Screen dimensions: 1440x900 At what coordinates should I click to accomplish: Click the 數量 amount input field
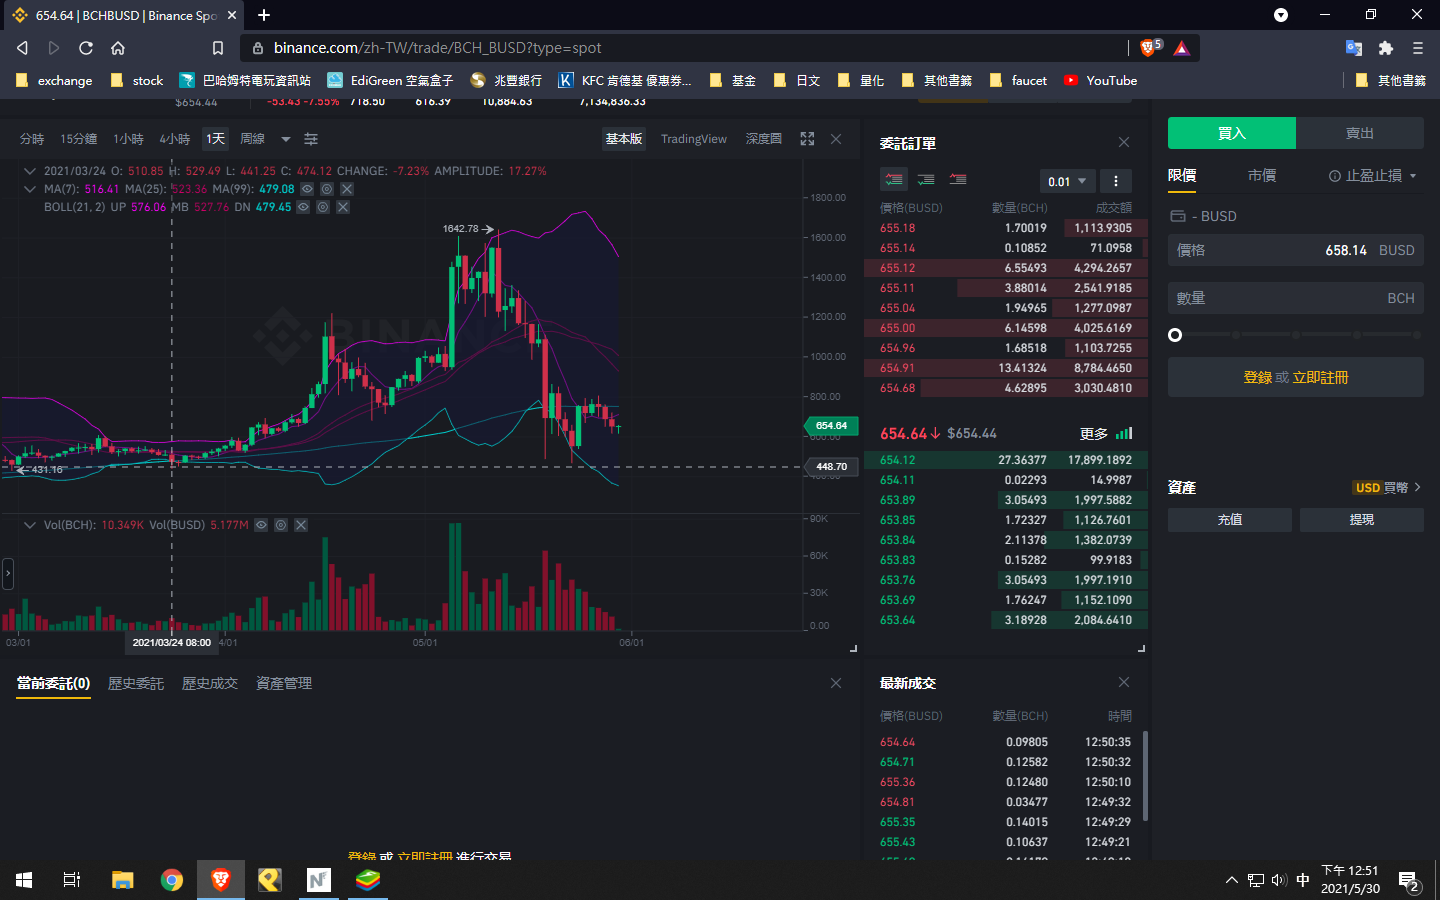click(1296, 298)
